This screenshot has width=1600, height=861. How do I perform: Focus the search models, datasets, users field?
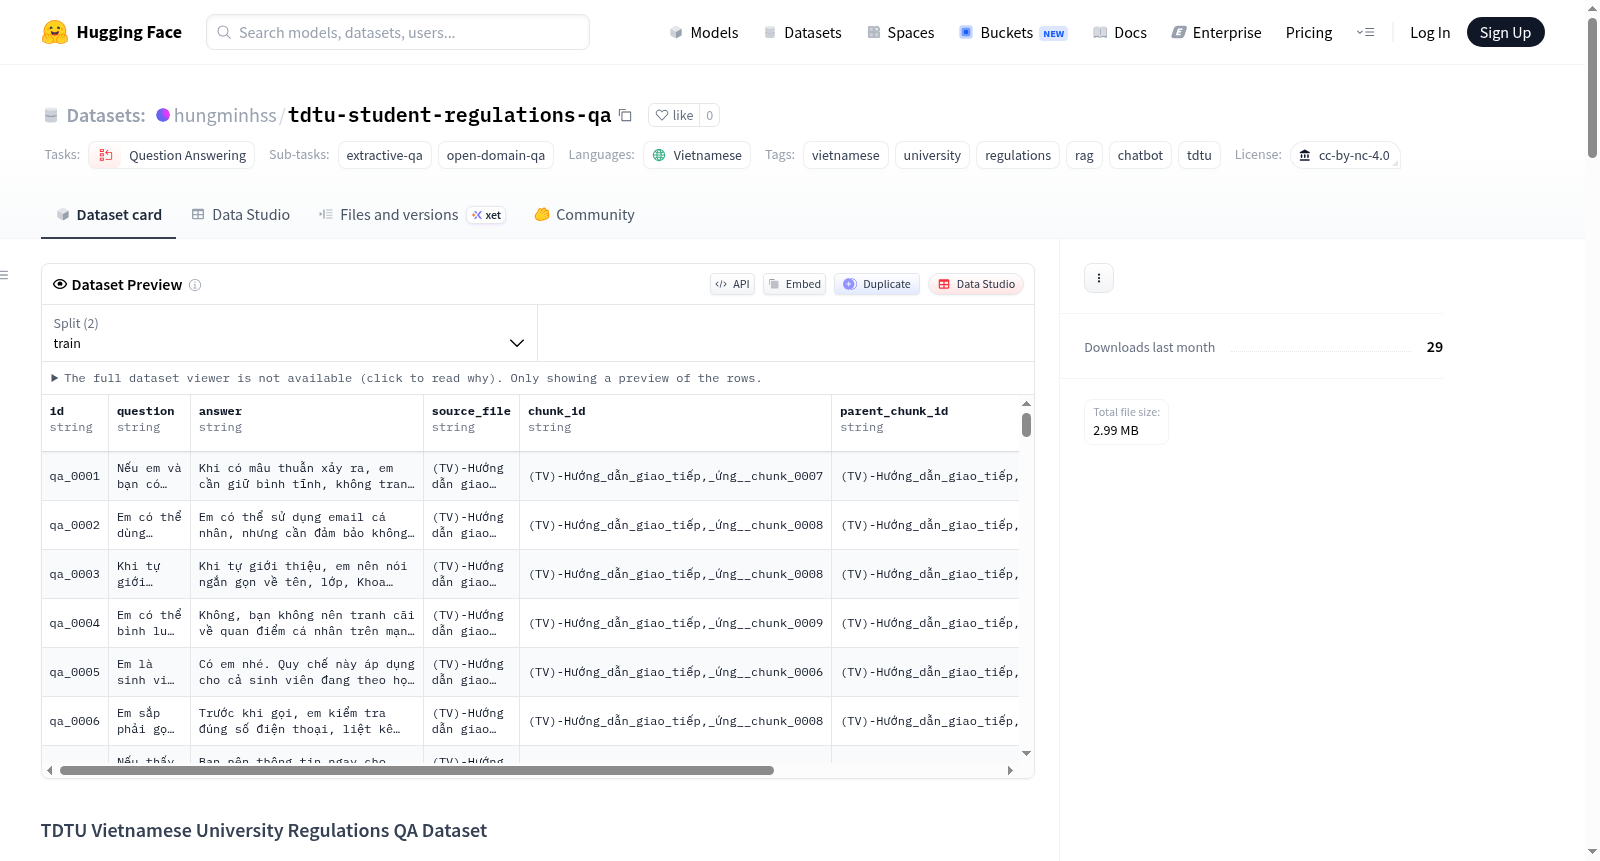point(398,32)
